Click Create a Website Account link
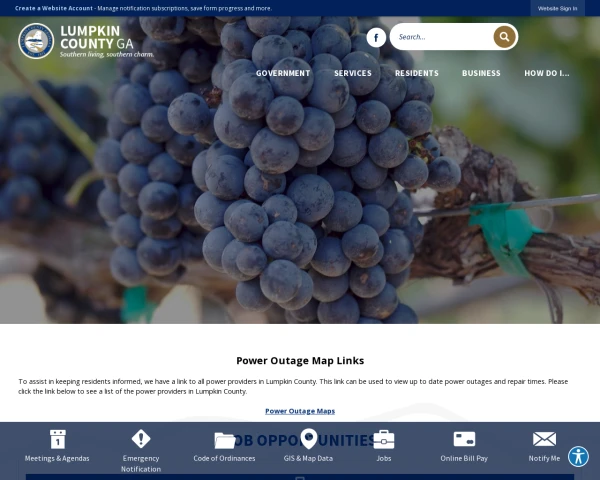 (54, 8)
